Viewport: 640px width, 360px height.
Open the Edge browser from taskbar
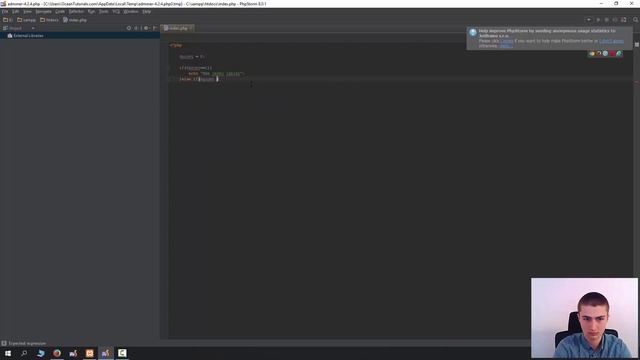click(40, 353)
